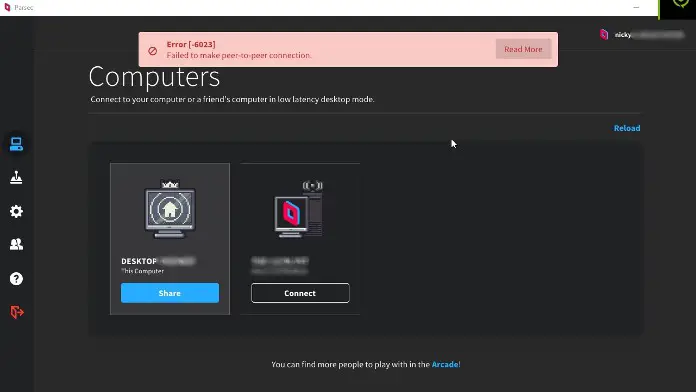
Task: Open the Help question mark icon
Action: [16, 279]
